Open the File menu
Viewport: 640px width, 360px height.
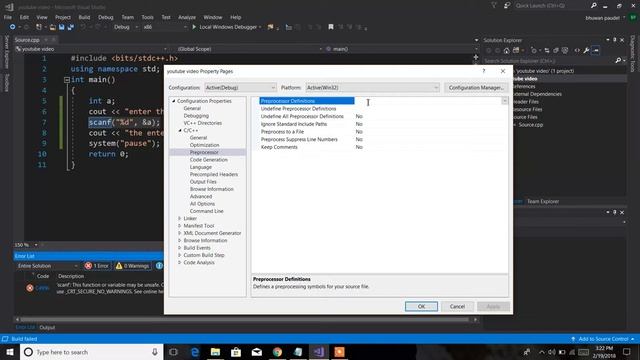point(8,17)
